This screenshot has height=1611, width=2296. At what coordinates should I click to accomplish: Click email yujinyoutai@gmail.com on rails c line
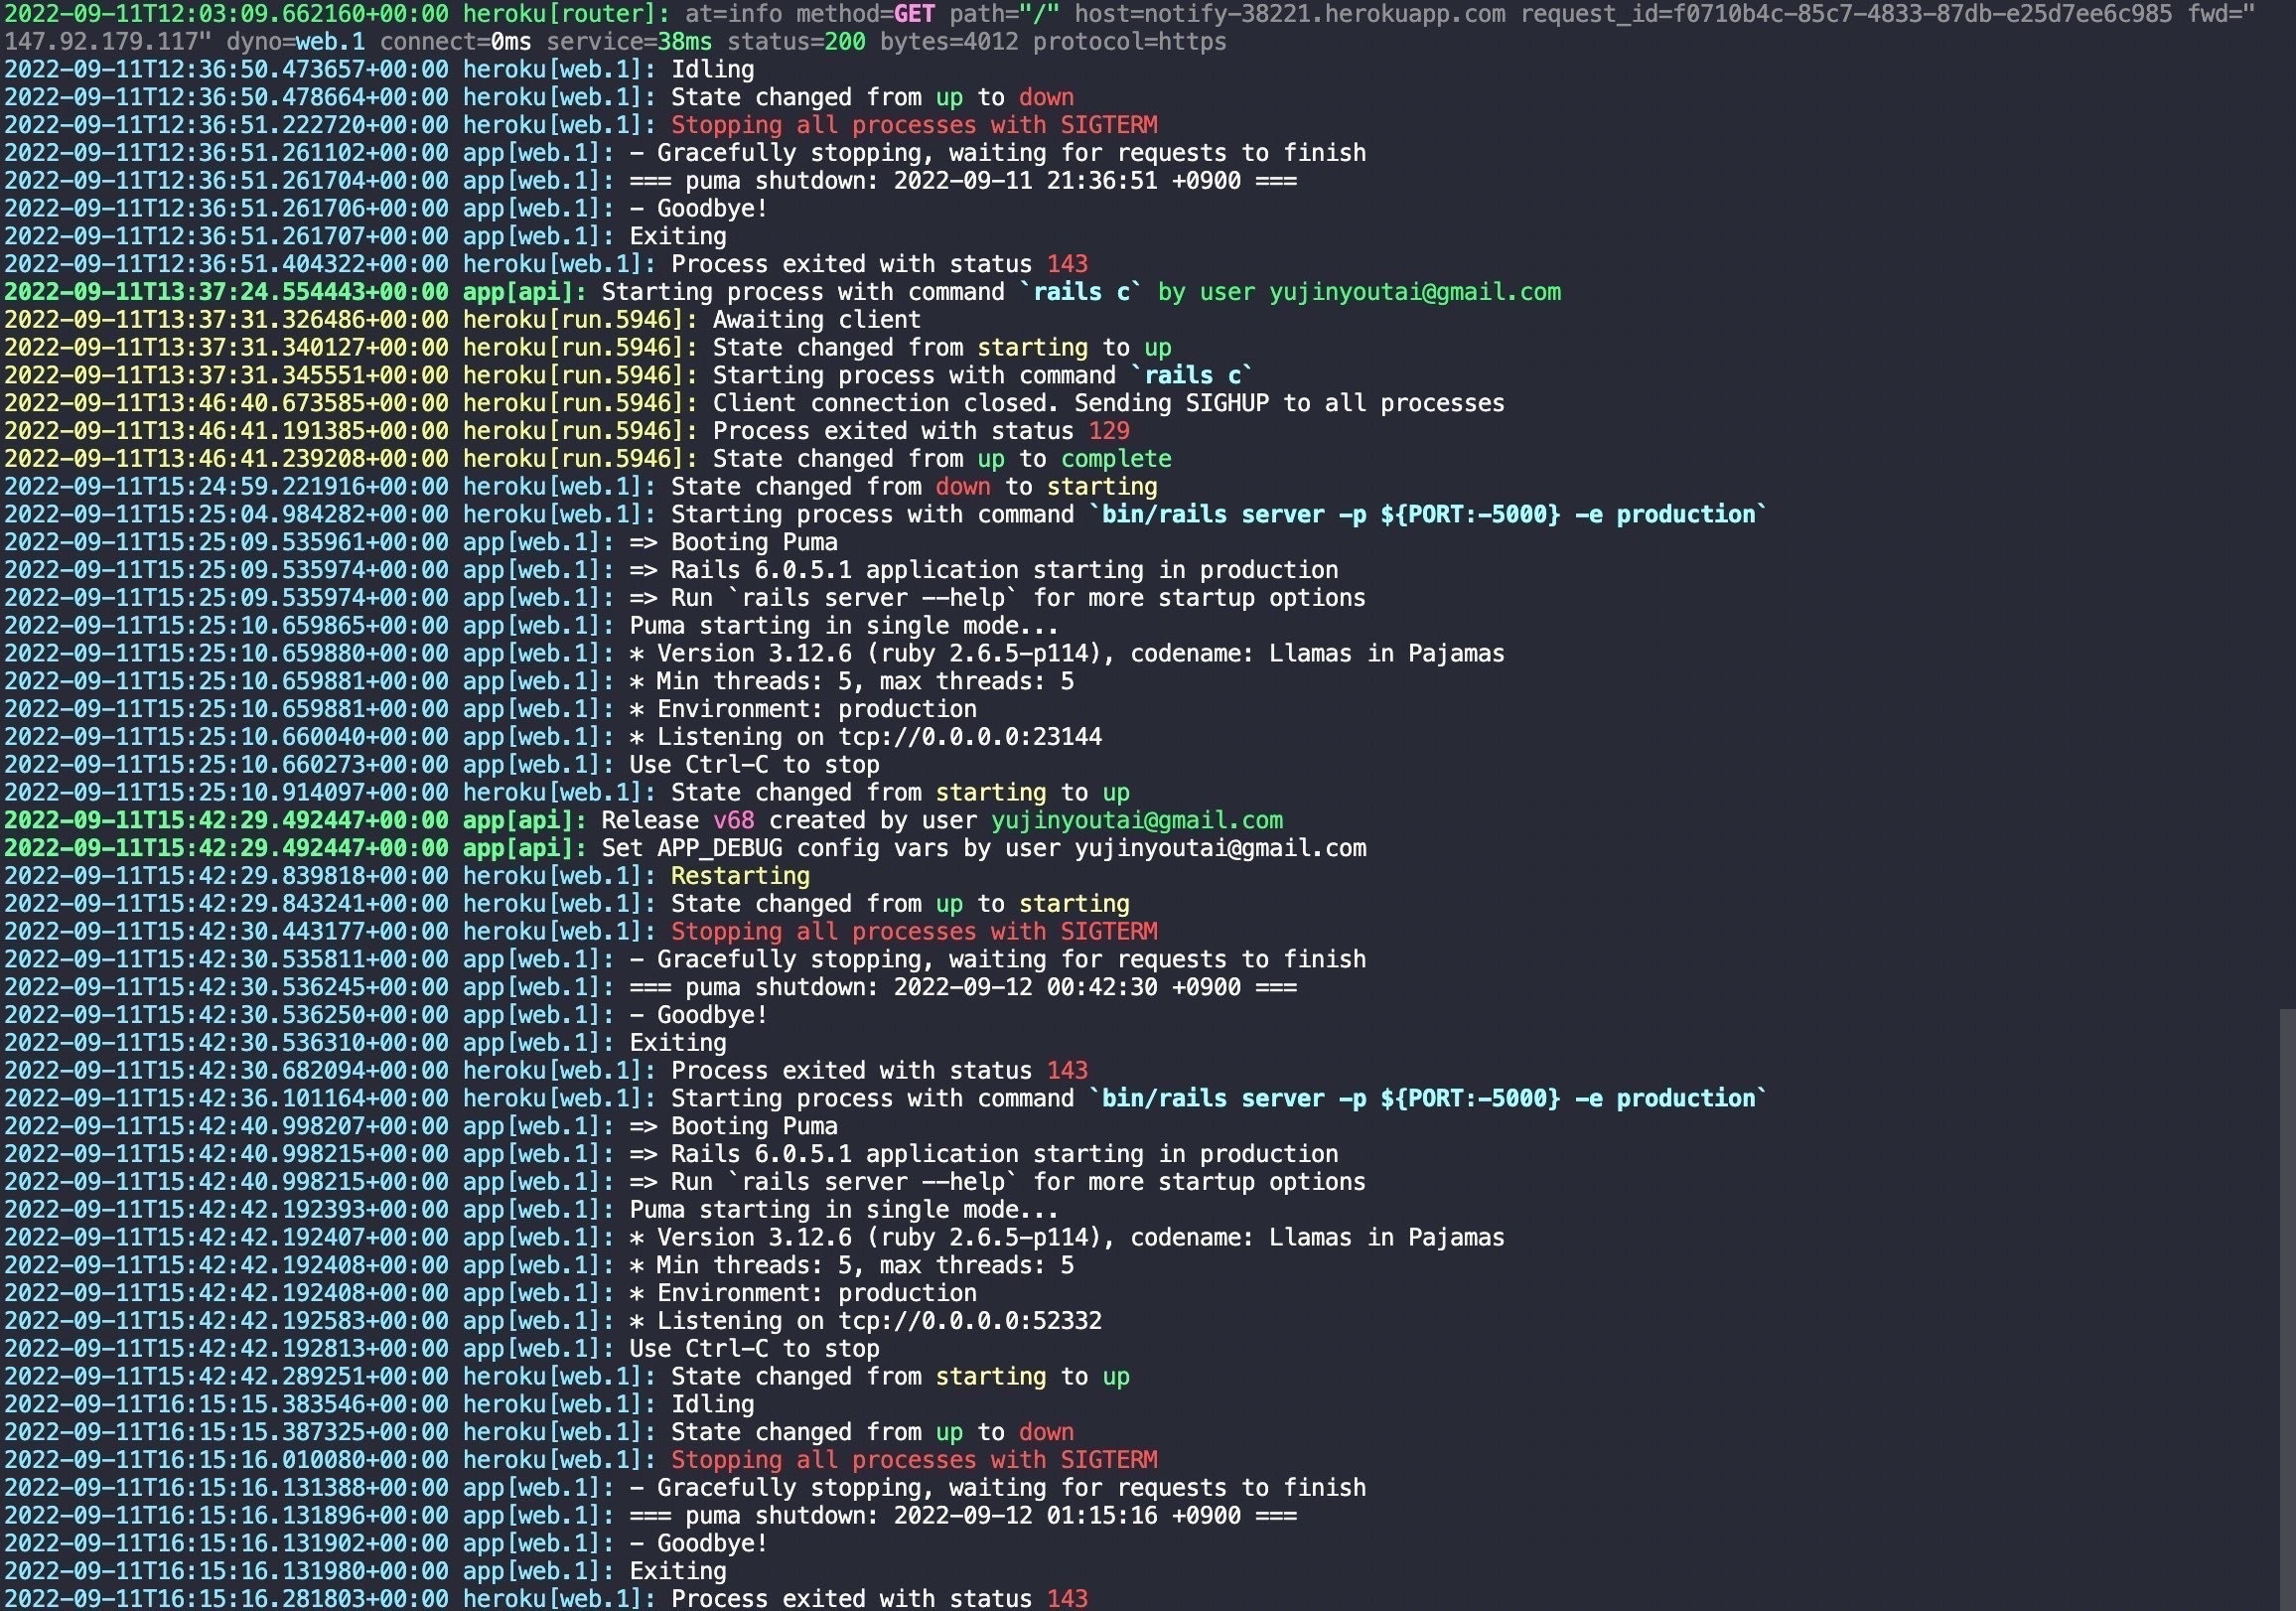(x=1415, y=293)
